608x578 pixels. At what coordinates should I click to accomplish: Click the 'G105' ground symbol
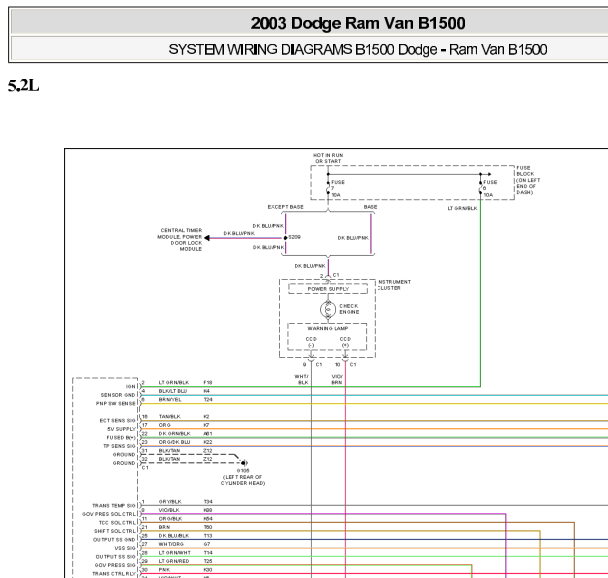tap(244, 463)
